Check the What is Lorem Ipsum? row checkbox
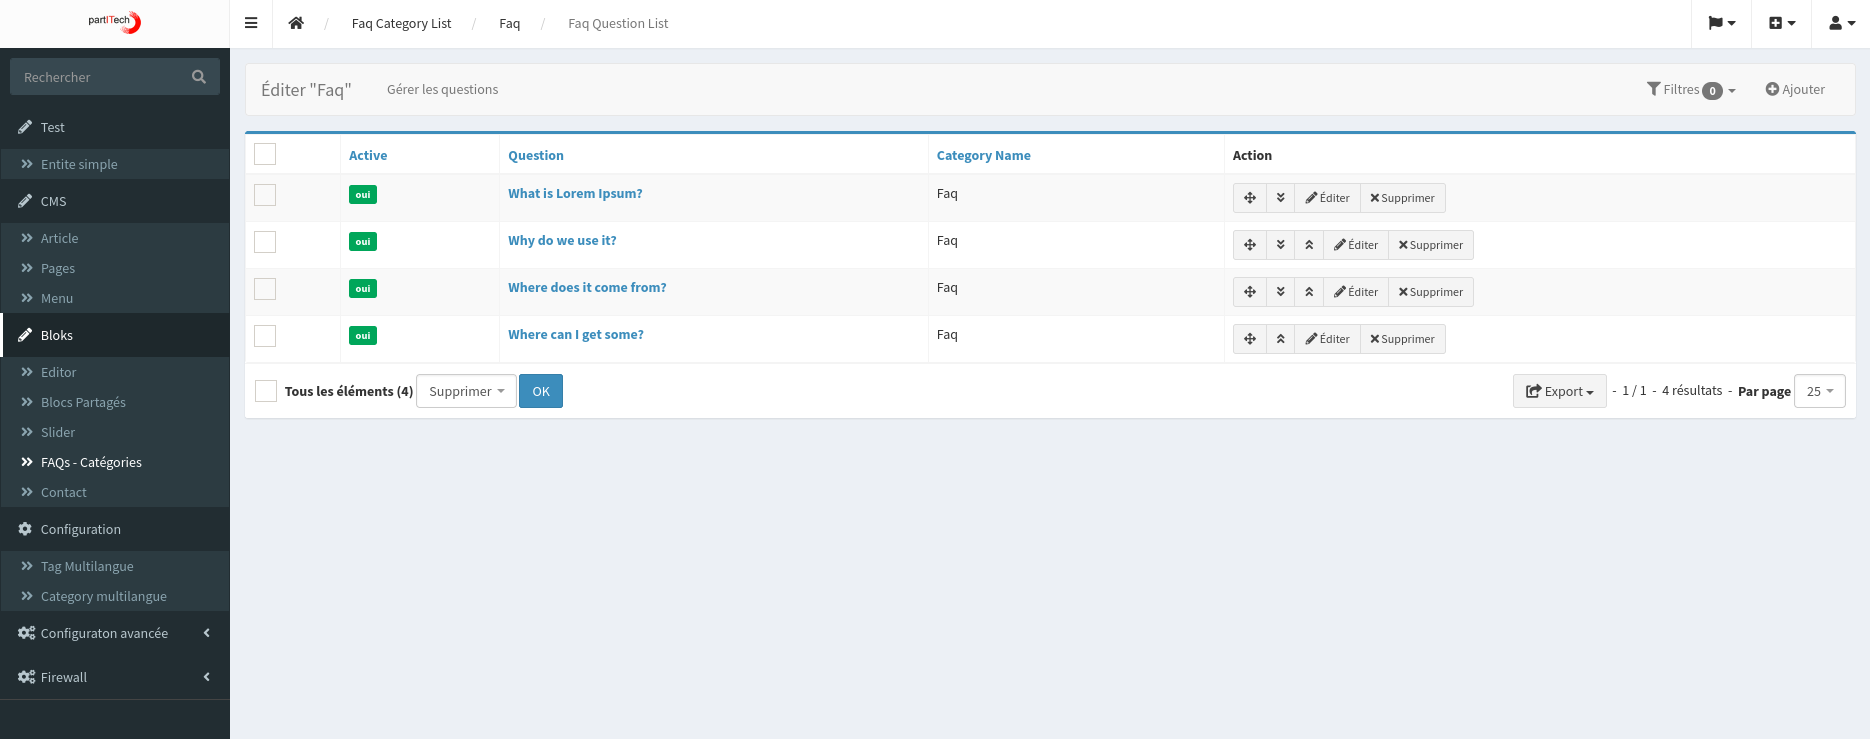Image resolution: width=1870 pixels, height=739 pixels. point(265,195)
